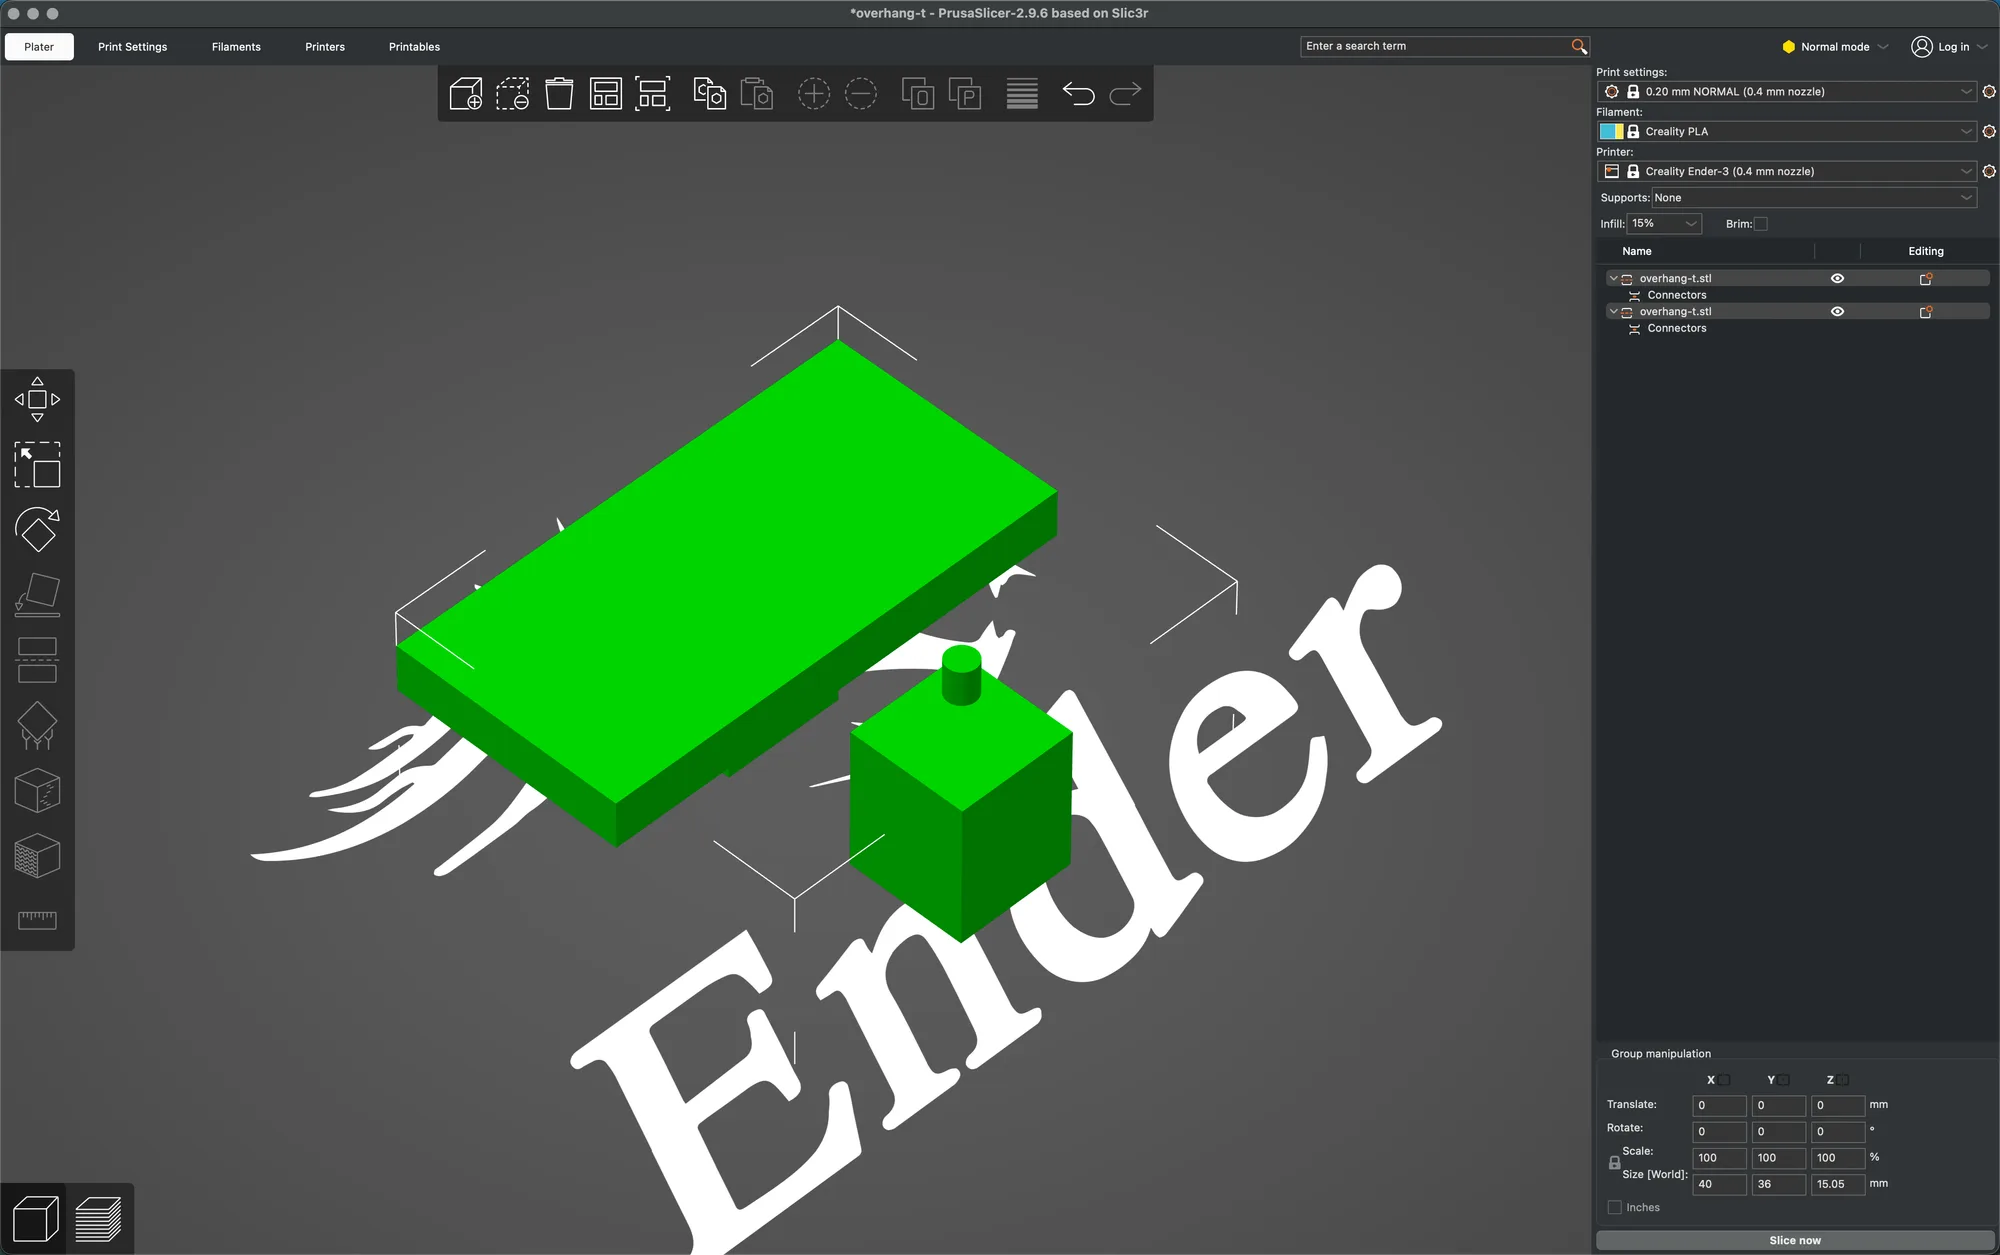Switch to 3D editor view
Screen dimensions: 2000x1255
[x=35, y=1219]
